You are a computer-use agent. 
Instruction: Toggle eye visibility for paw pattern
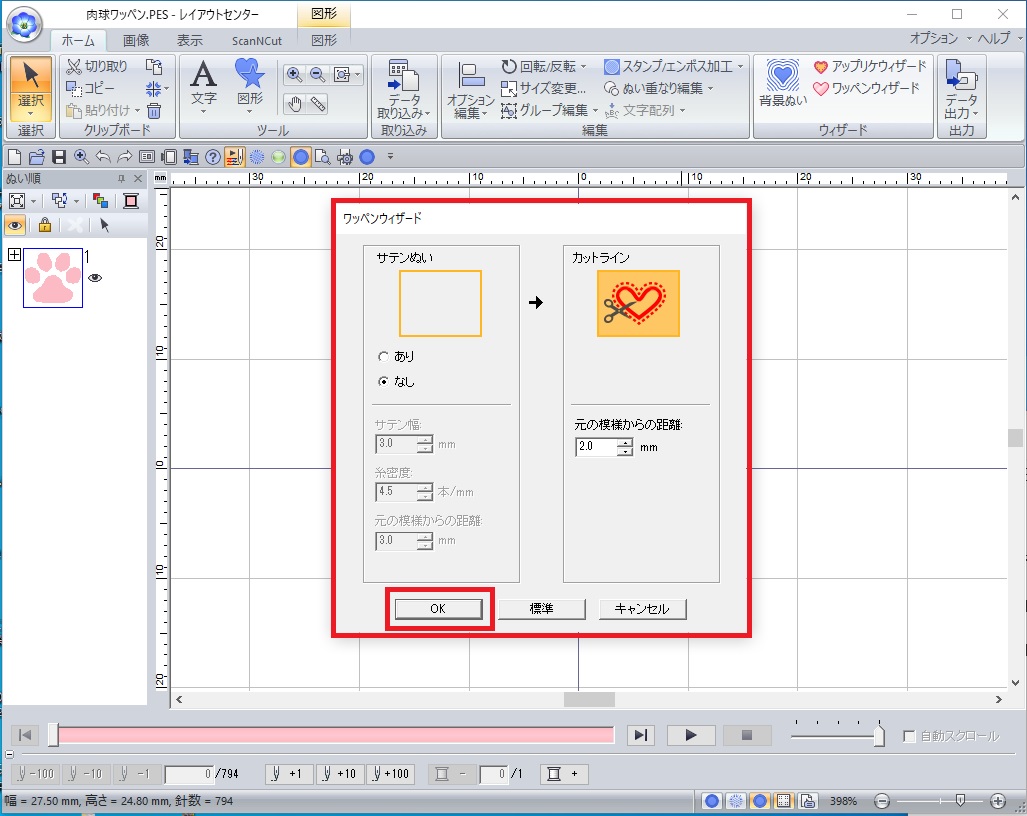95,279
